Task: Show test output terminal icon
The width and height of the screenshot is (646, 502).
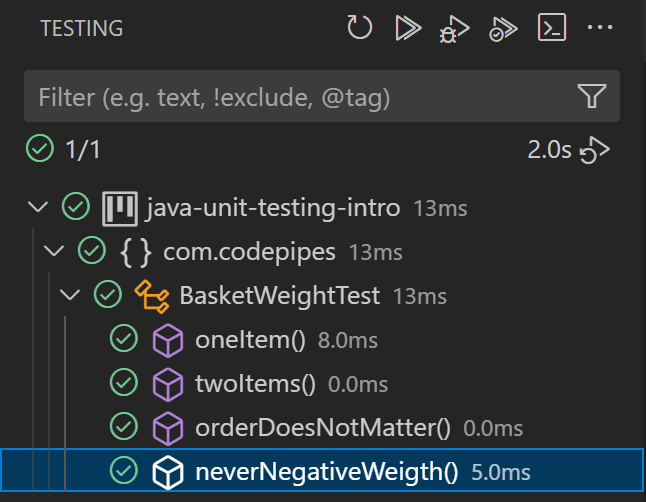Action: click(x=552, y=27)
